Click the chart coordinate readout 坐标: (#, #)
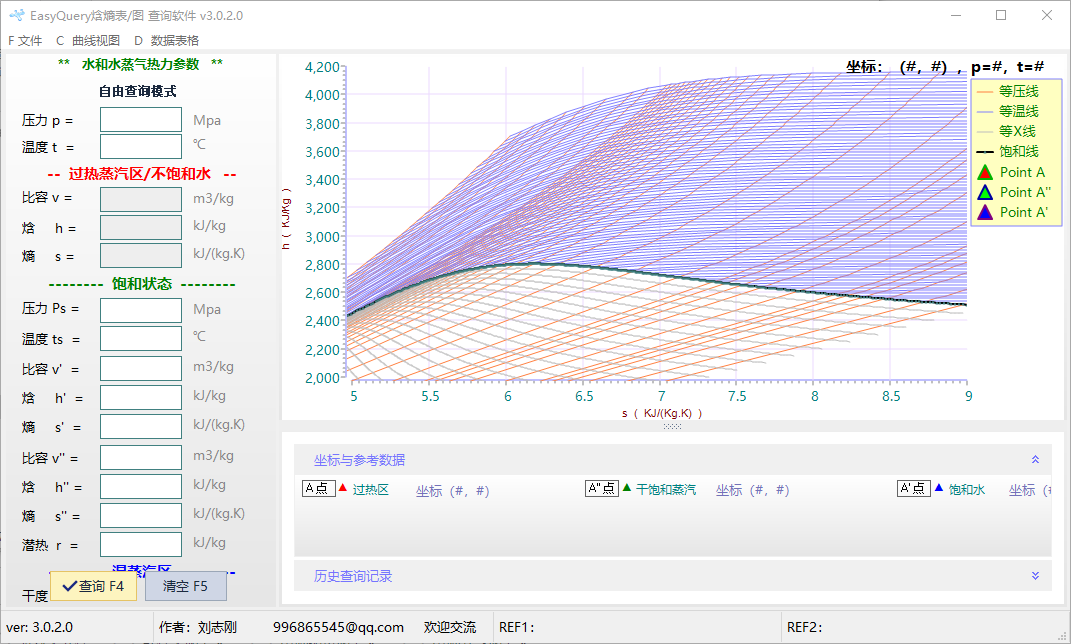Screen dimensions: 1071x644 (896, 66)
